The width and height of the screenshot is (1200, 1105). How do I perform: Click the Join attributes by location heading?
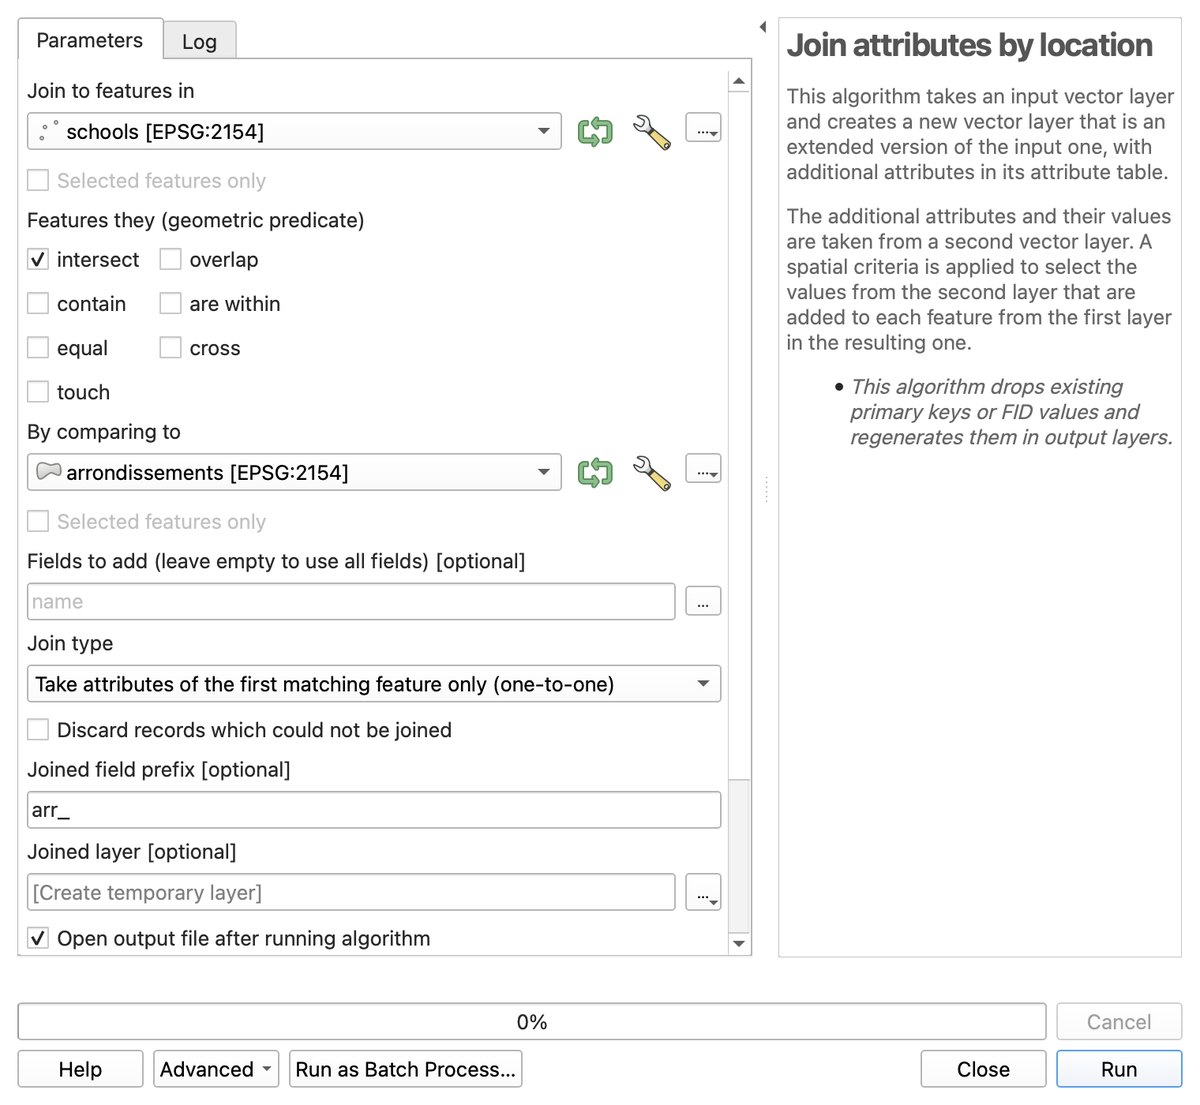(x=969, y=45)
